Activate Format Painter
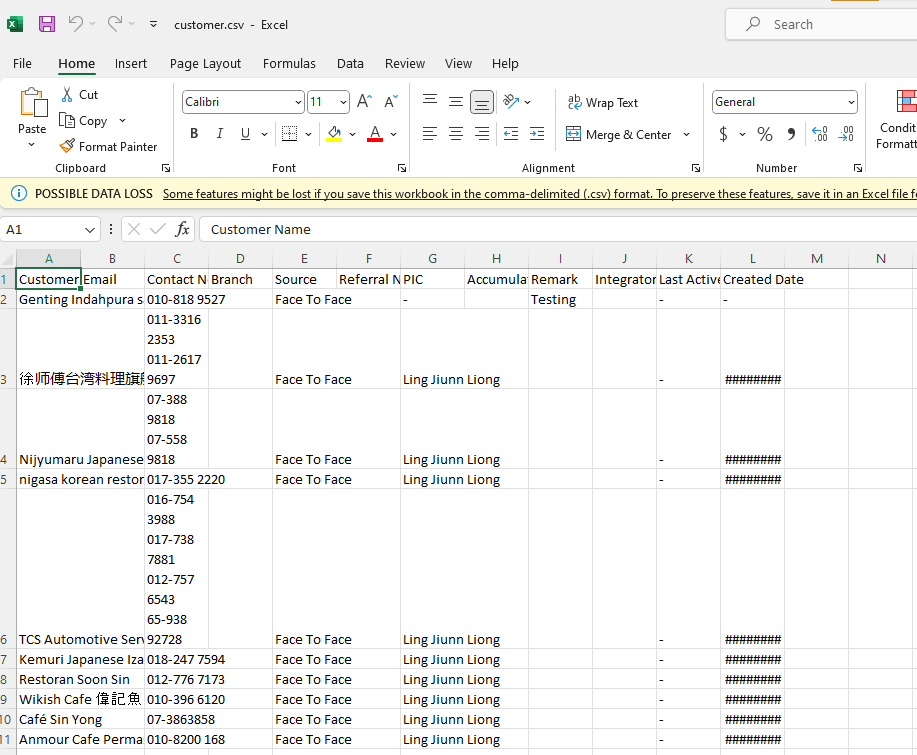Screen dimensions: 917x755 [x=108, y=146]
